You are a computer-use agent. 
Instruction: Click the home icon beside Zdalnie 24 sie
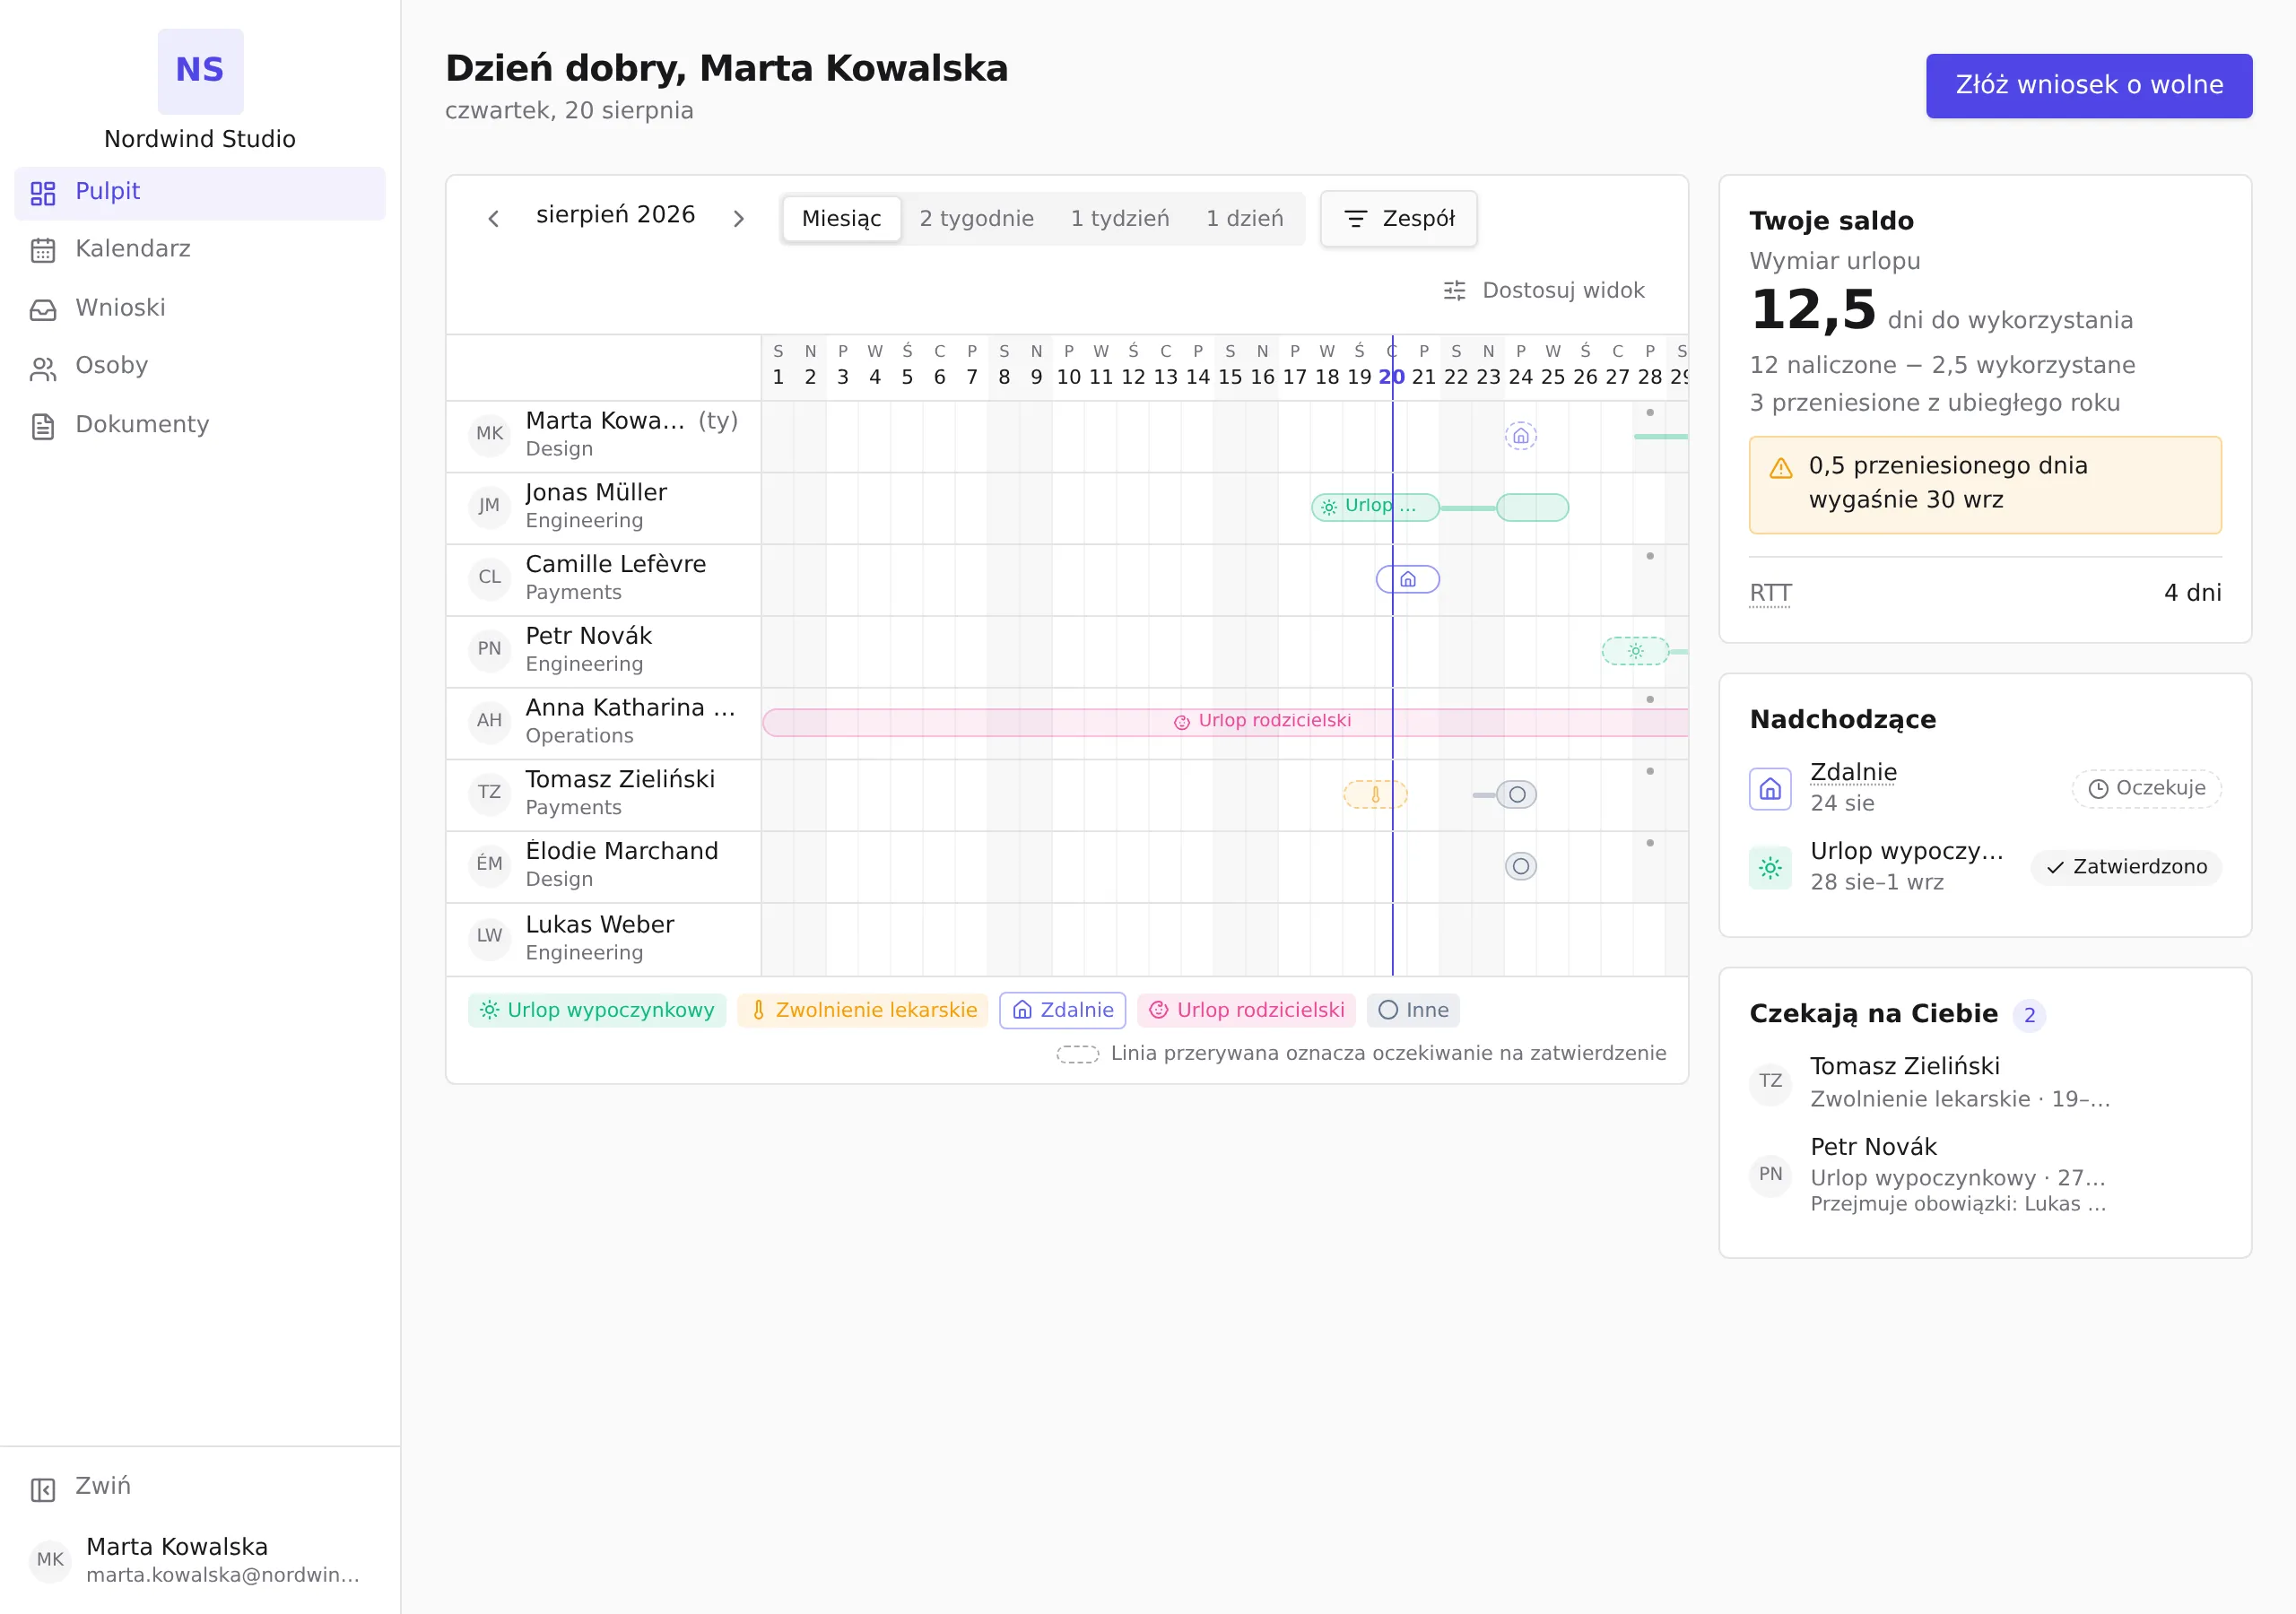click(x=1770, y=789)
